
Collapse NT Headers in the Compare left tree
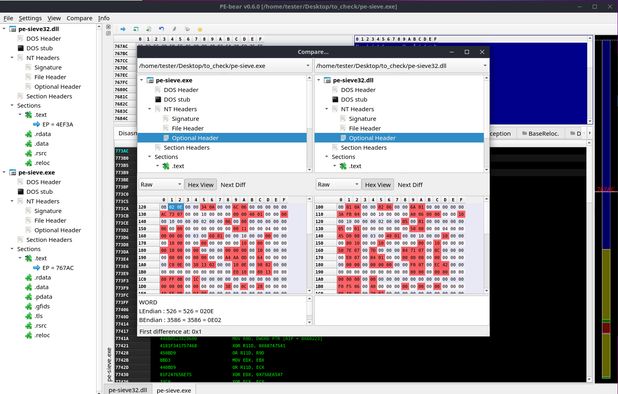(150, 109)
